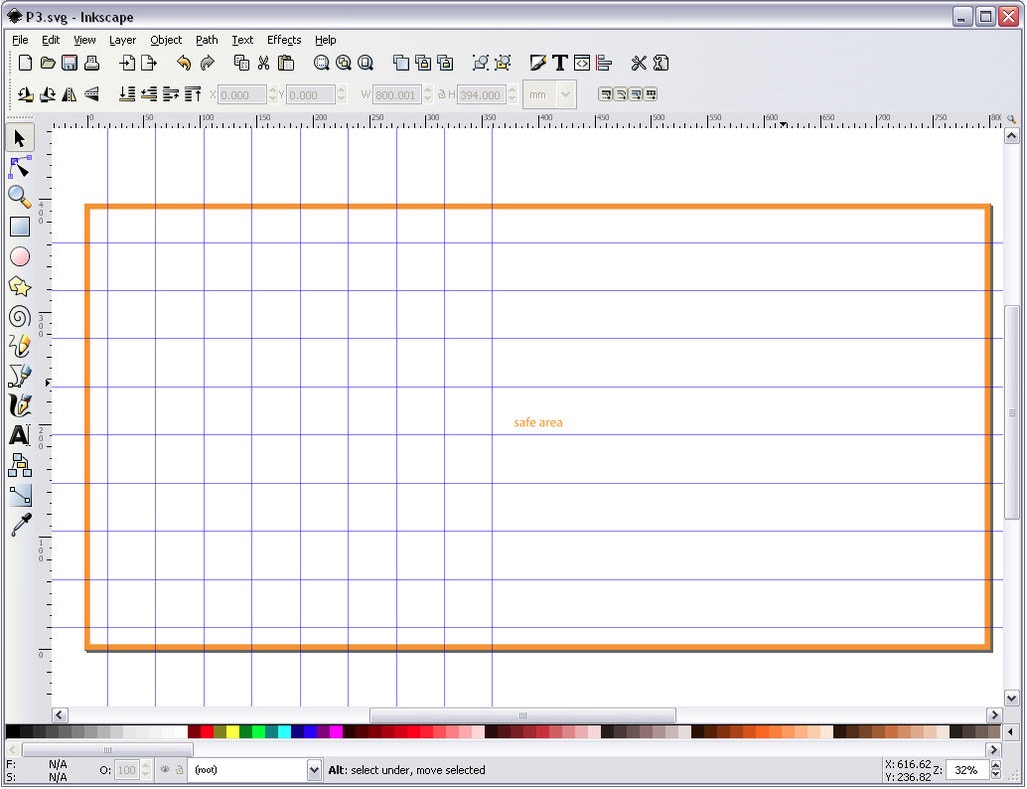This screenshot has width=1027, height=789.
Task: Pick the Zoom magnifier tool in toolbox
Action: click(20, 197)
